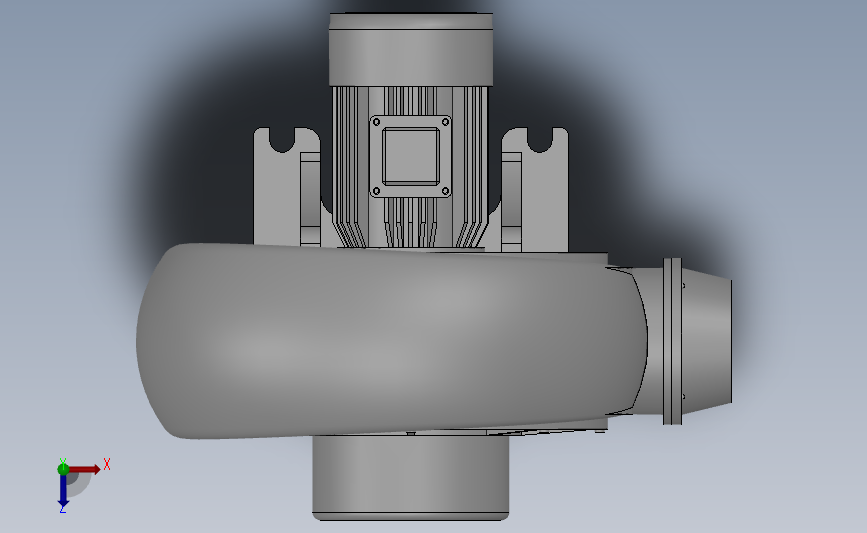Select the conical outlet nozzle past the flange
Image resolution: width=867 pixels, height=533 pixels.
coord(707,341)
